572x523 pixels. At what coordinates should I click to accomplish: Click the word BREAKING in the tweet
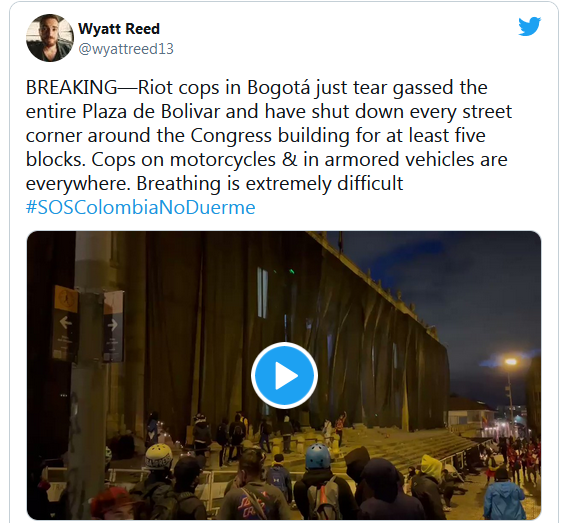pyautogui.click(x=72, y=88)
